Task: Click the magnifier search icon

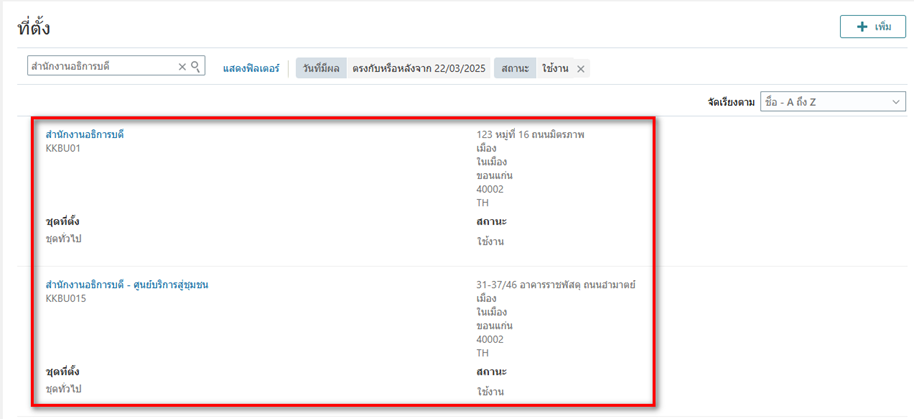Action: pyautogui.click(x=196, y=67)
